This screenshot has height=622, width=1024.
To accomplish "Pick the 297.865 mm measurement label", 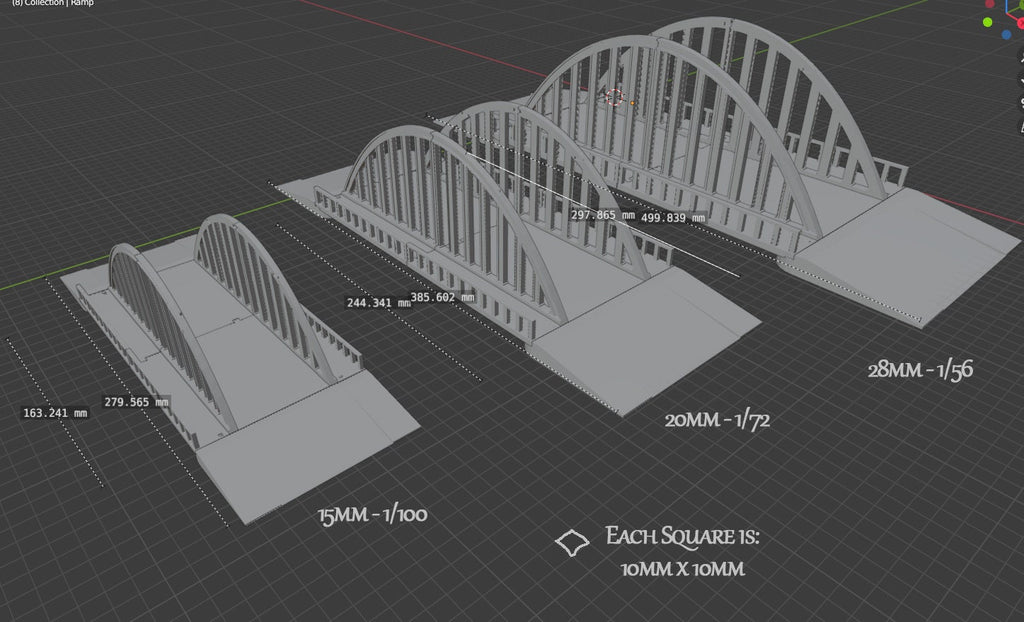I will pyautogui.click(x=602, y=214).
